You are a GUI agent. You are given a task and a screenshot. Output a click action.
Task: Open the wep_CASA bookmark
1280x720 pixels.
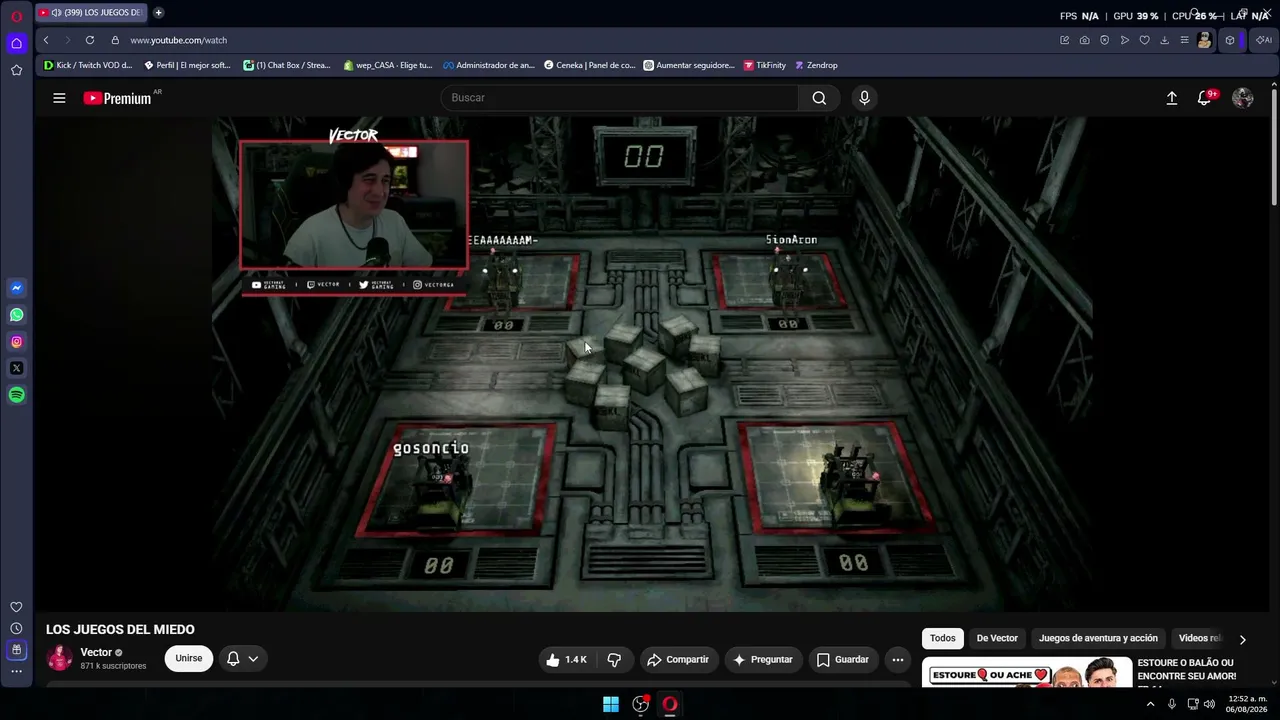387,65
